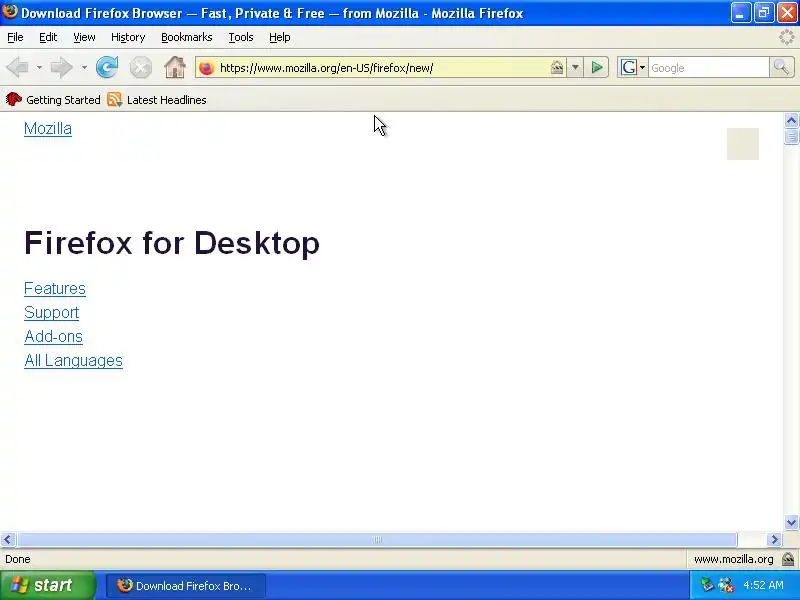Minimize the Firefox window
This screenshot has width=800, height=600.
[741, 12]
